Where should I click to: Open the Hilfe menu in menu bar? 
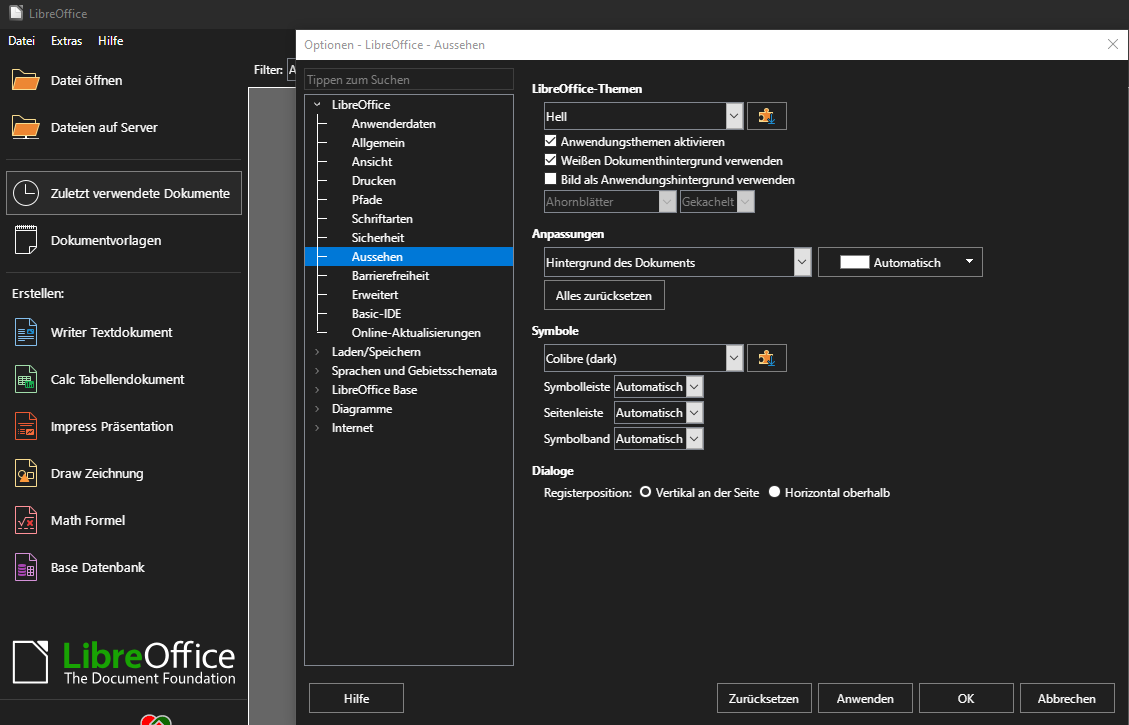click(111, 41)
